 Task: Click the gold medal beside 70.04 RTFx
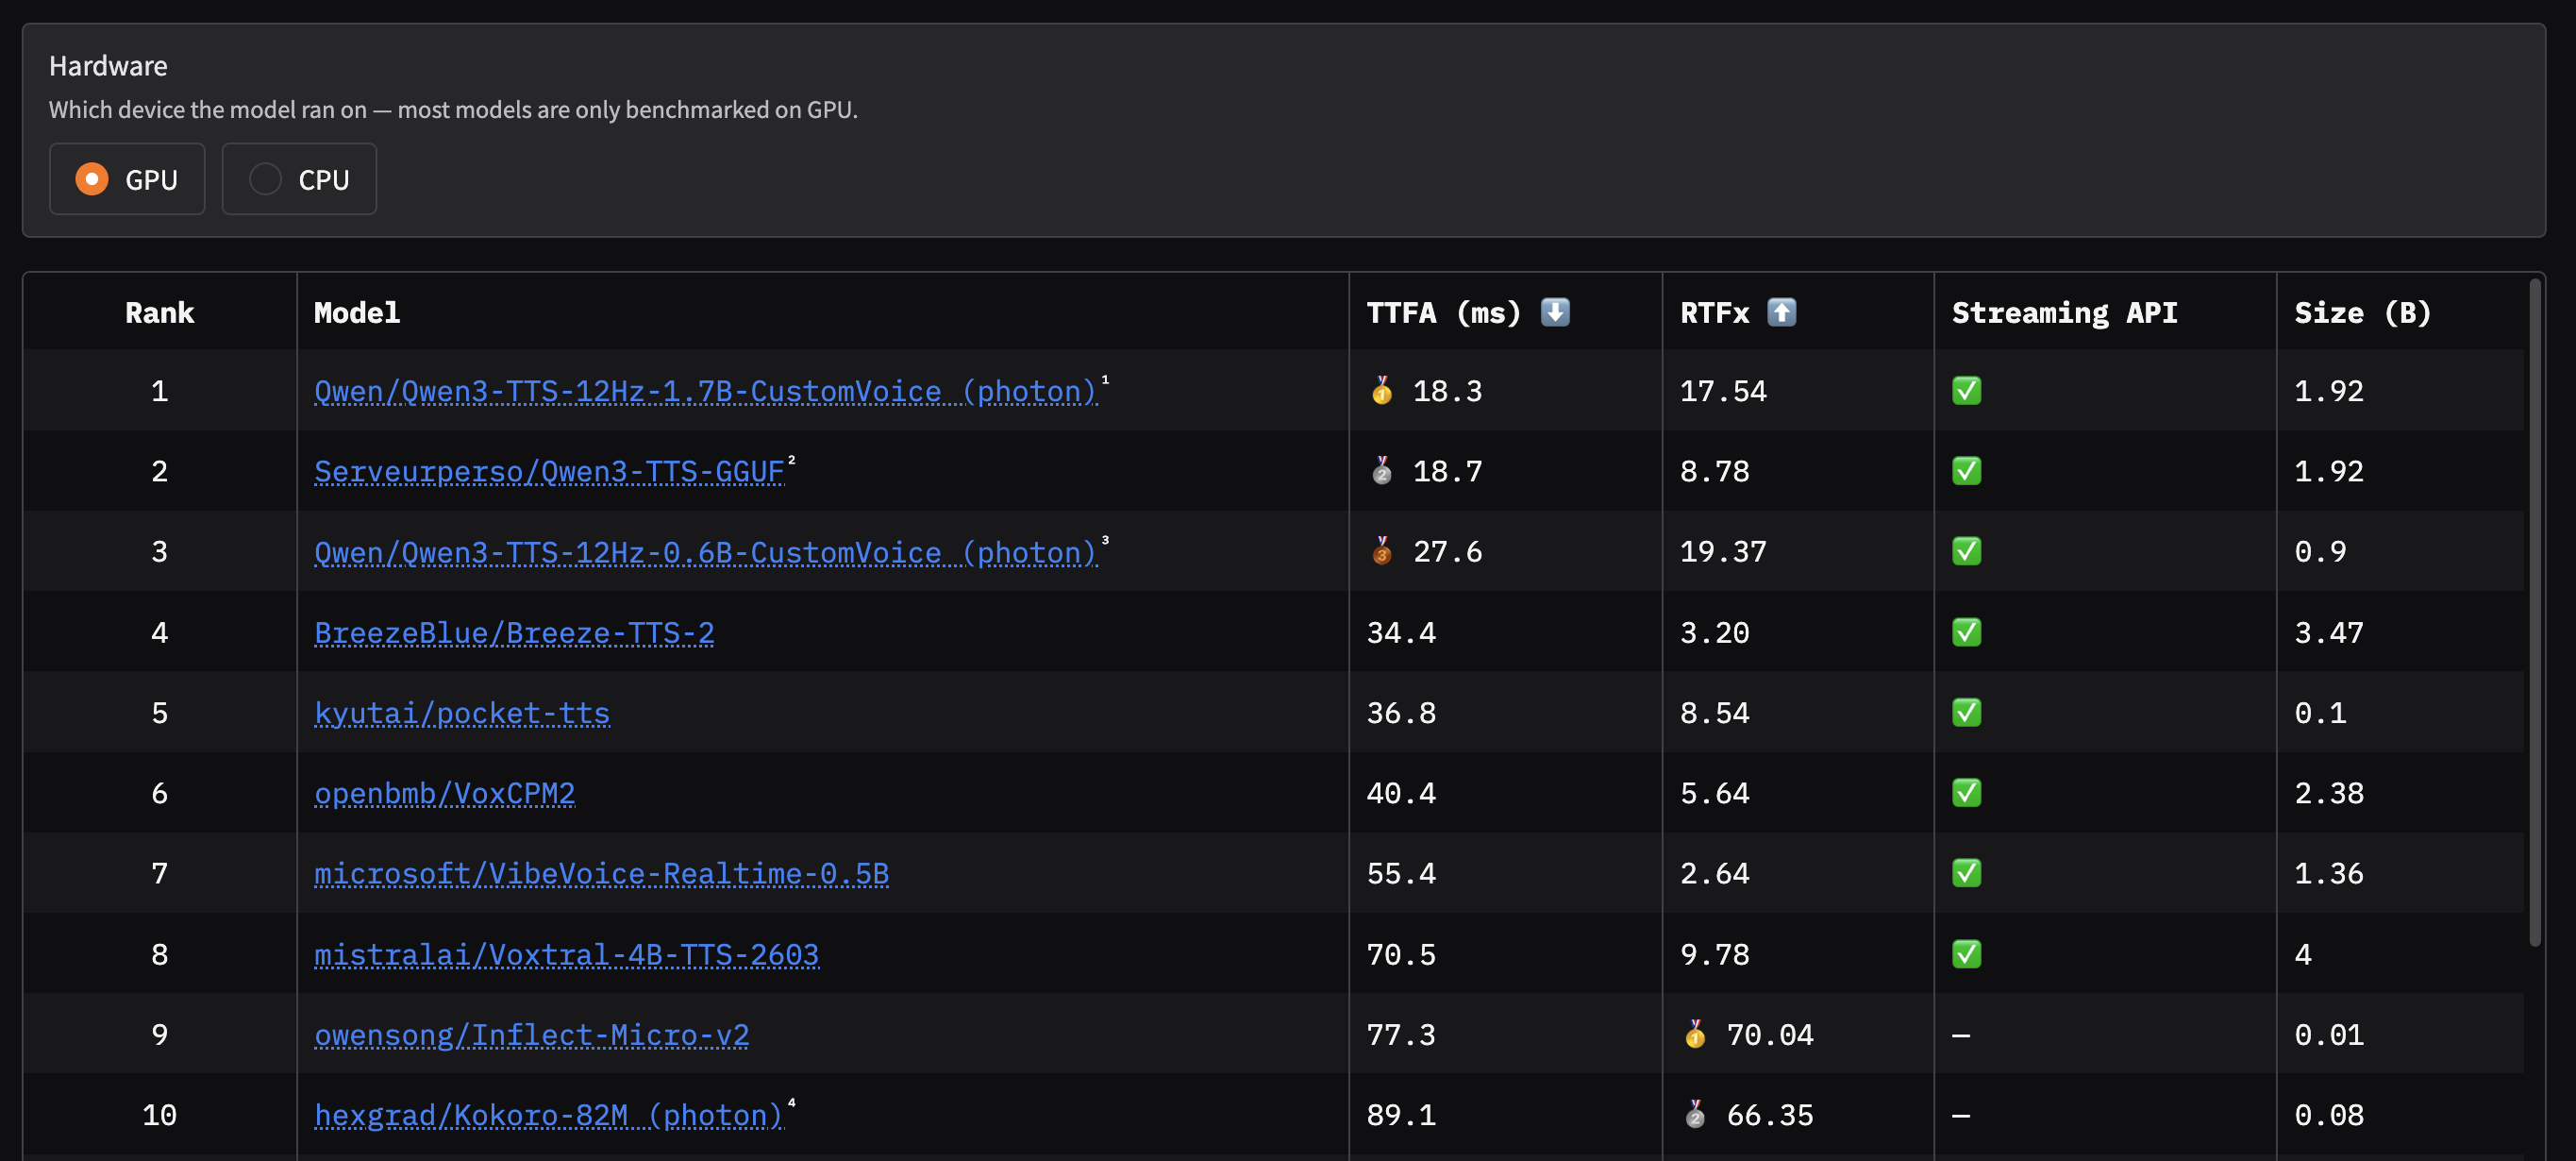click(x=1695, y=1034)
